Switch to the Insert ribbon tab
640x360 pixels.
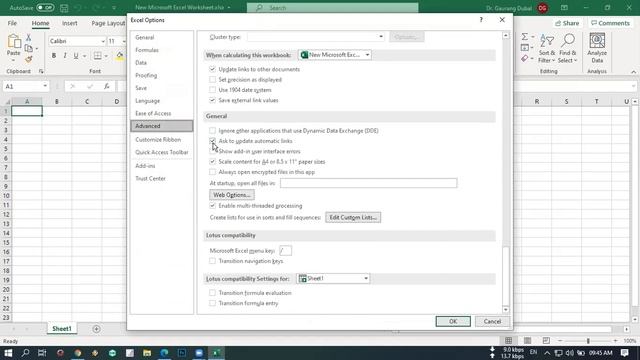pyautogui.click(x=69, y=23)
